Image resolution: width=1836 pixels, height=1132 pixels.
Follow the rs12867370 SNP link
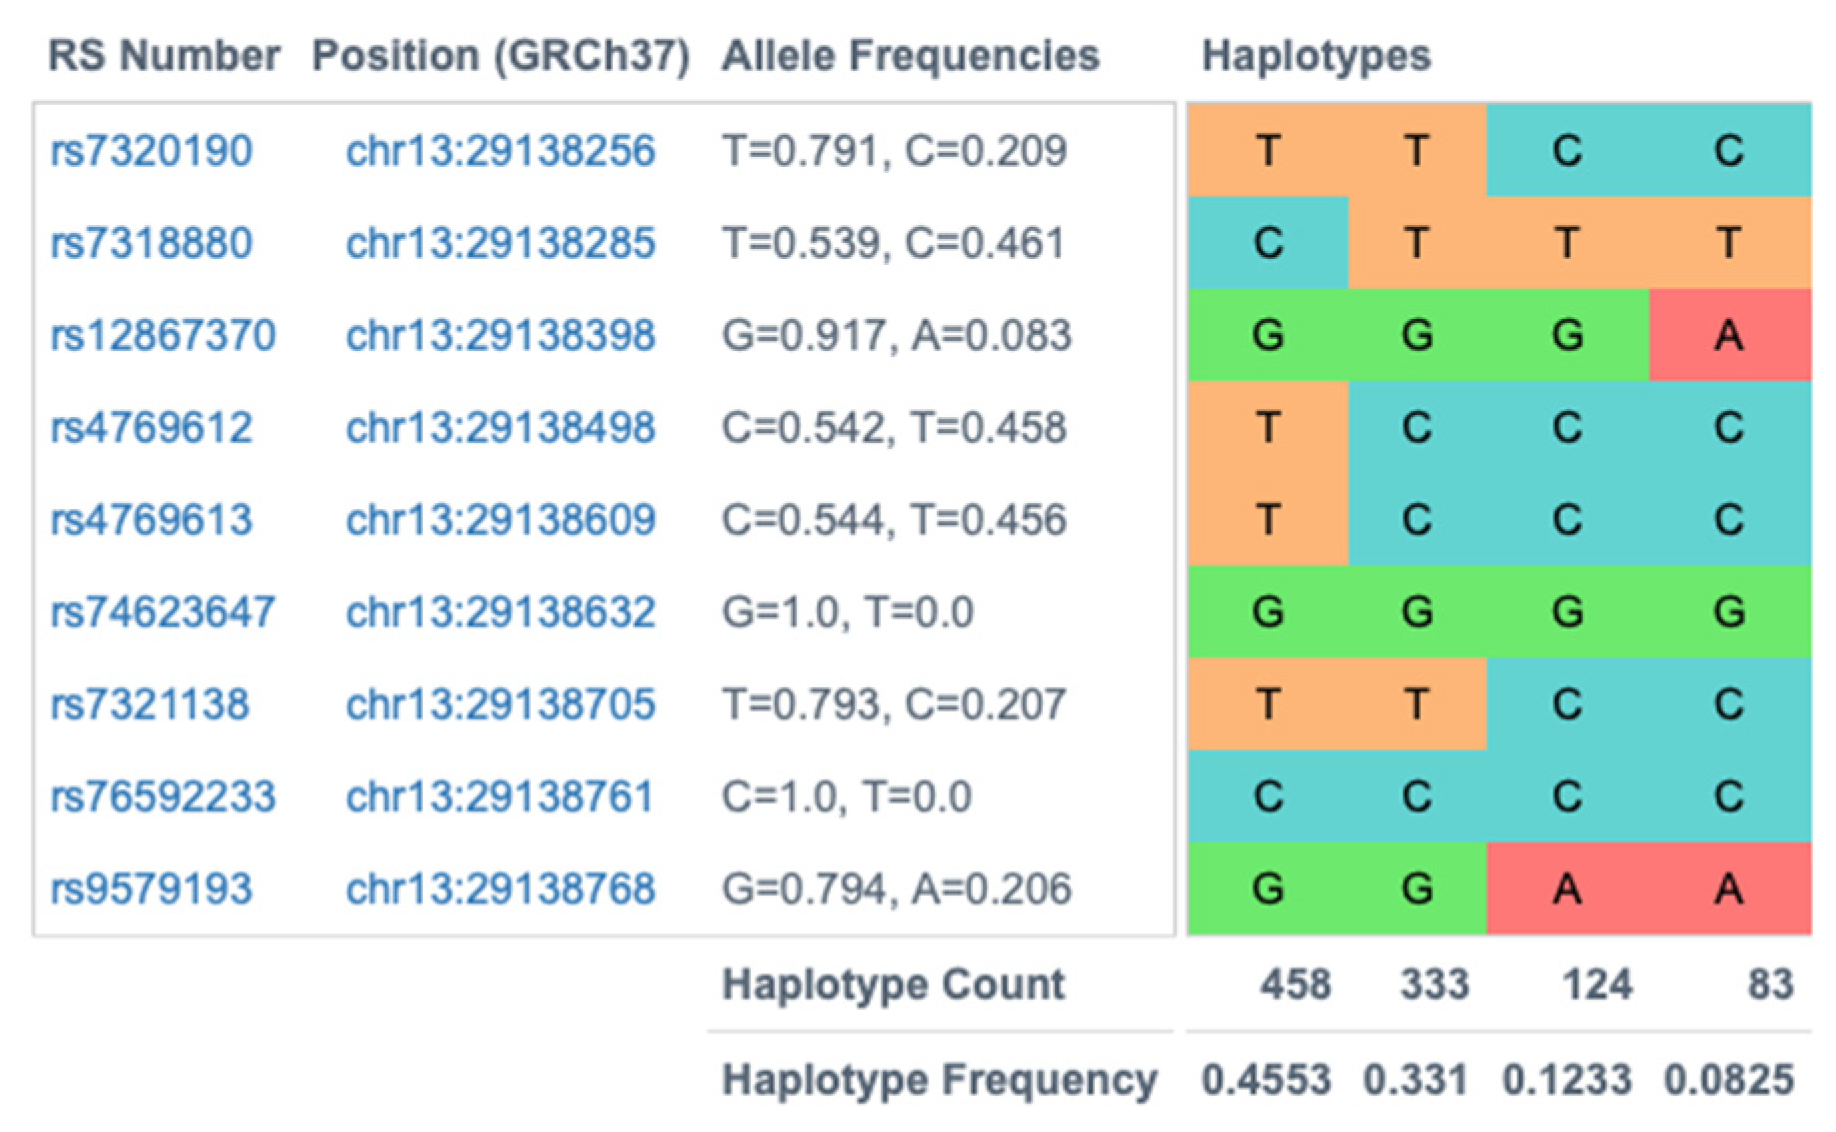pos(163,335)
